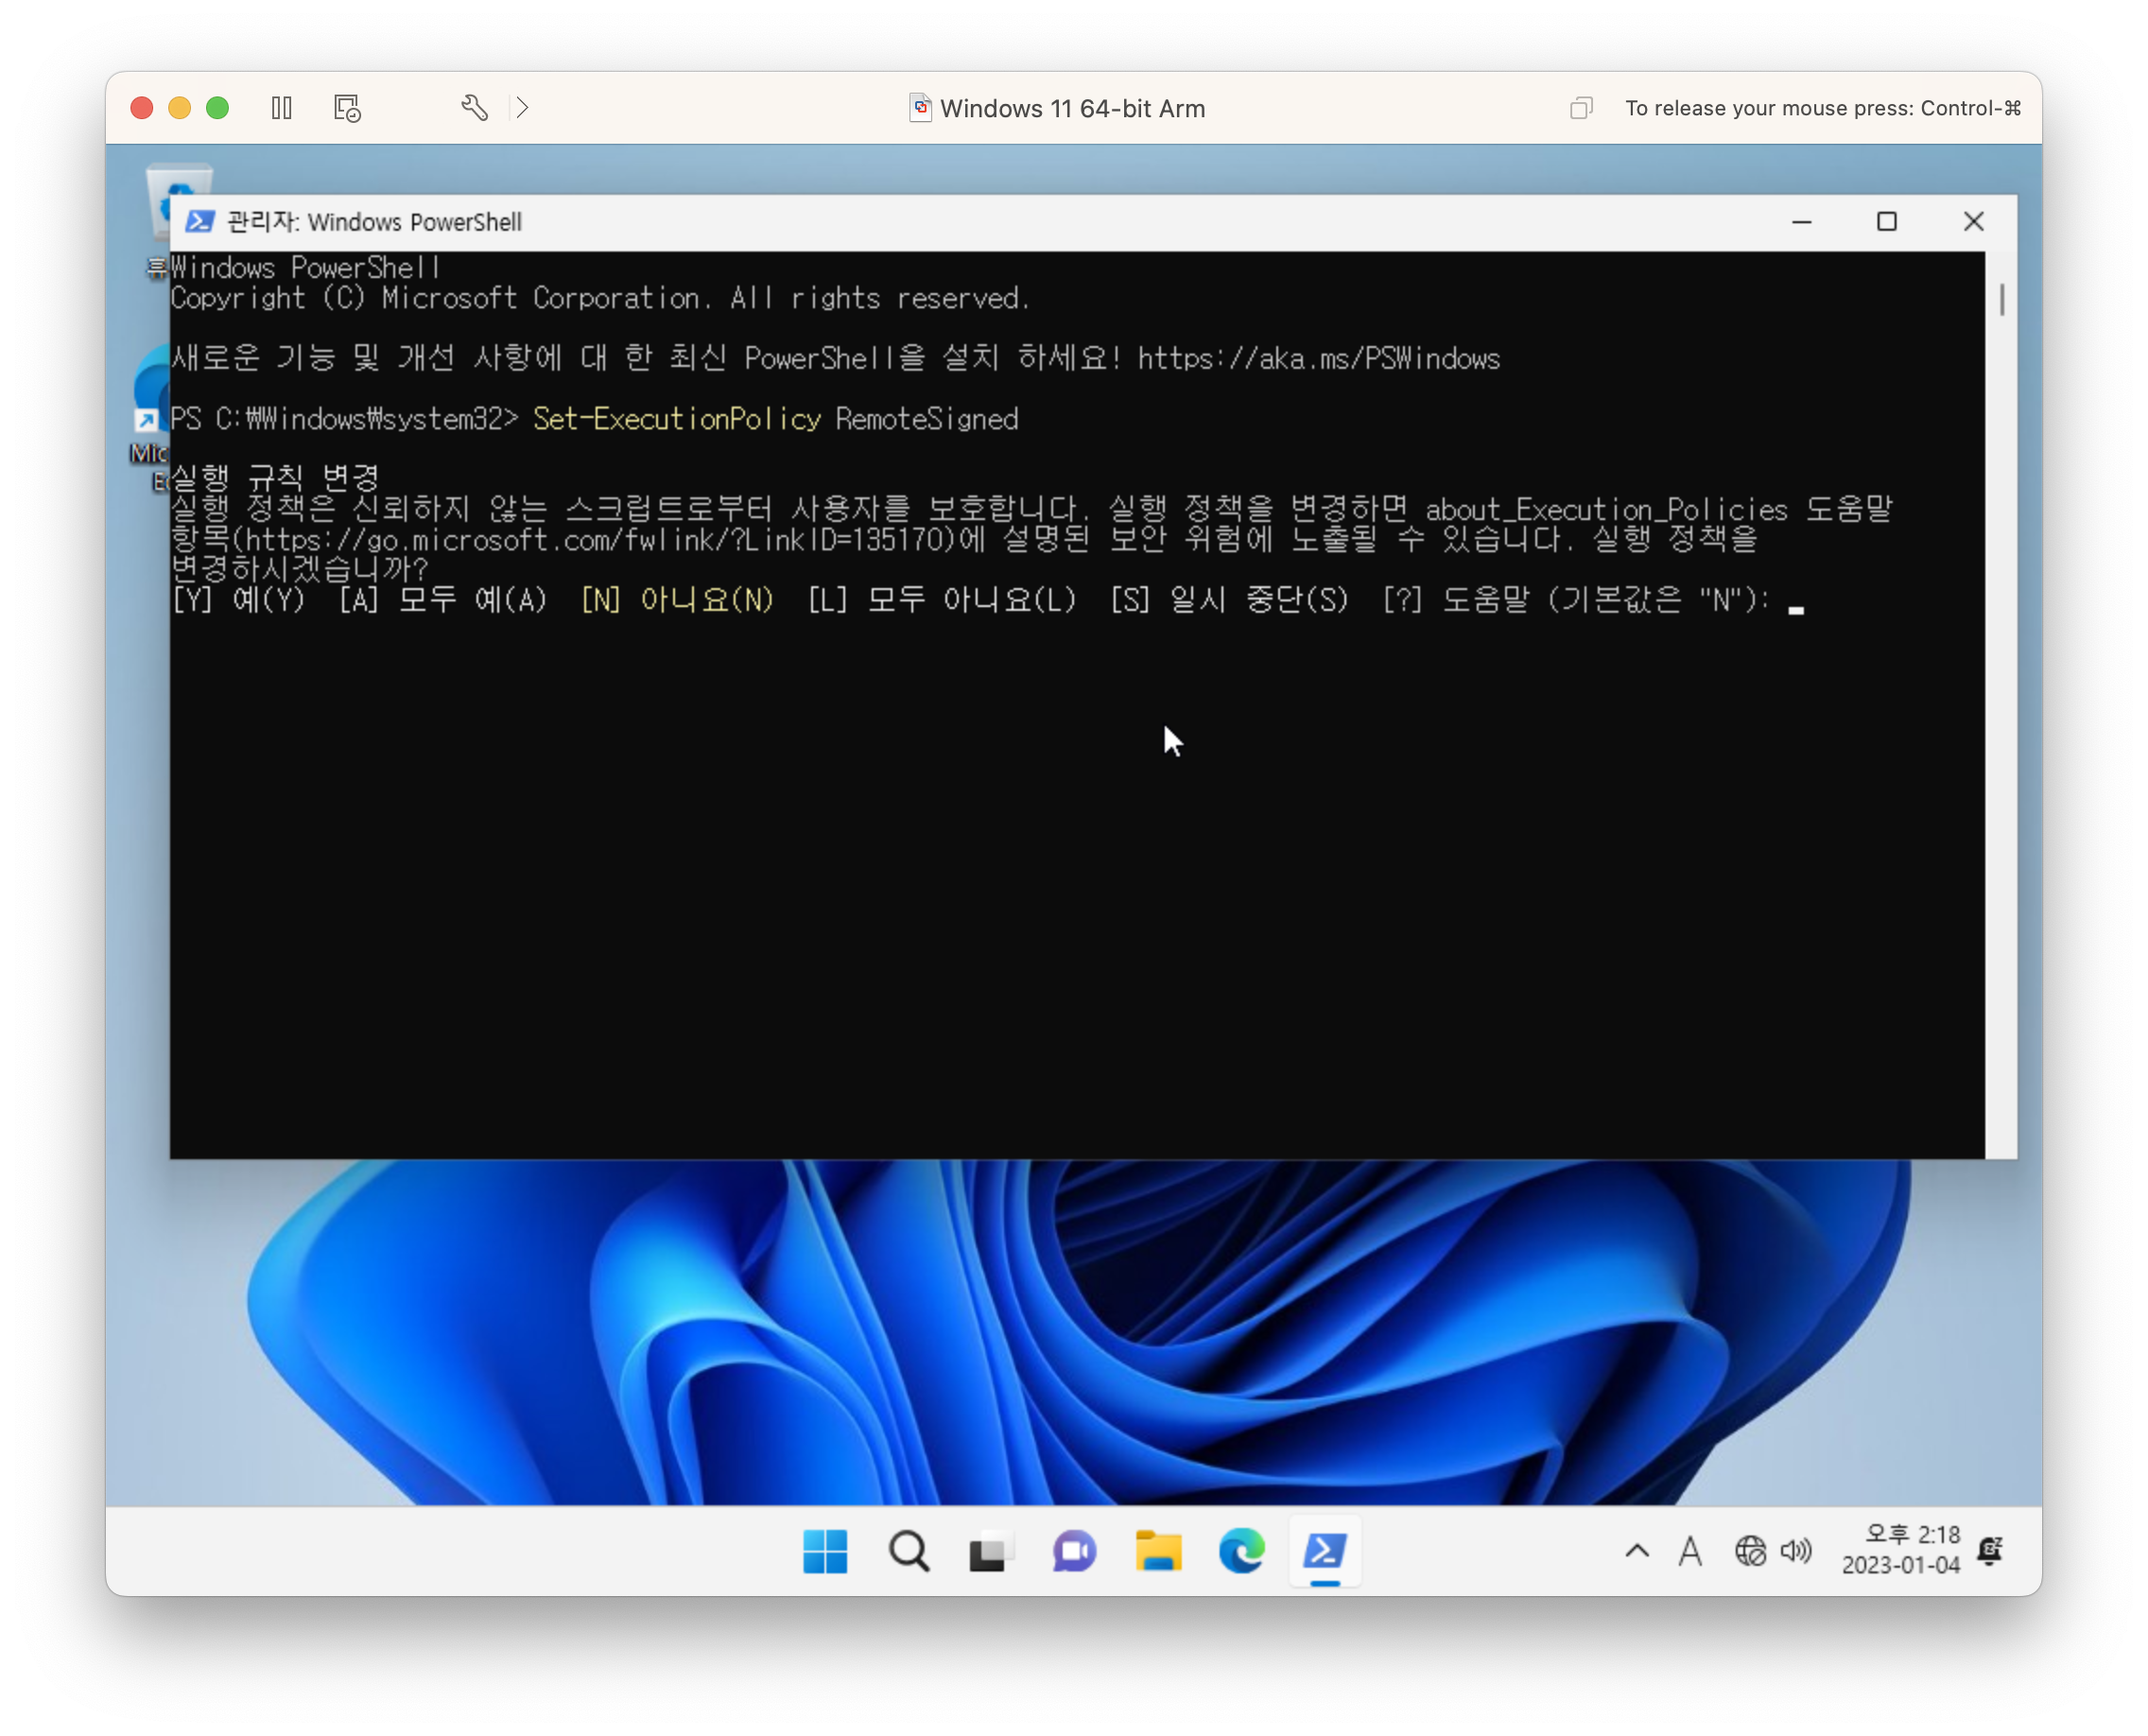Pause the virtual machine
Viewport: 2148px width, 1736px height.
click(x=282, y=108)
